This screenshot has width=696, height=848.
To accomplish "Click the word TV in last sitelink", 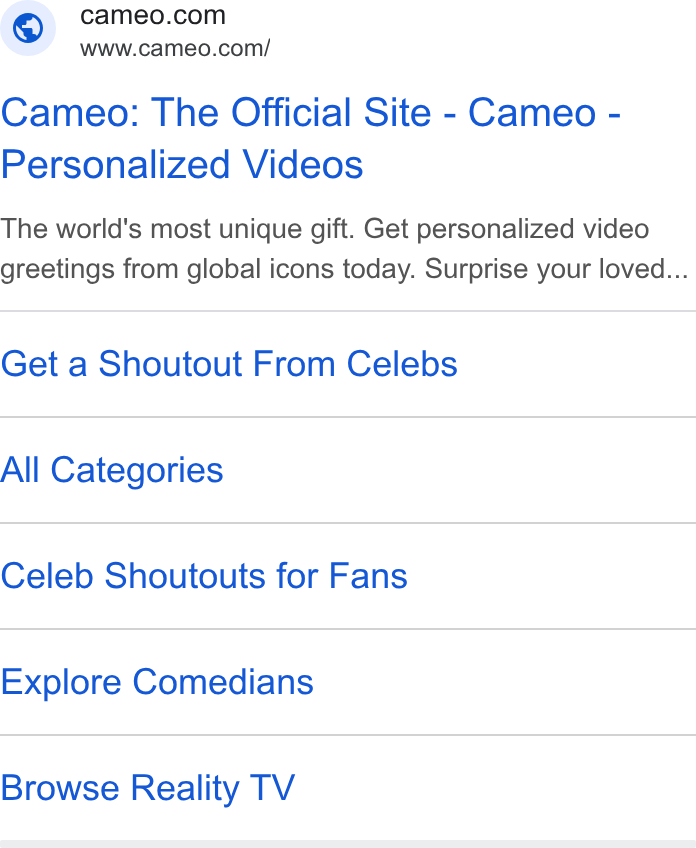I will pyautogui.click(x=273, y=787).
